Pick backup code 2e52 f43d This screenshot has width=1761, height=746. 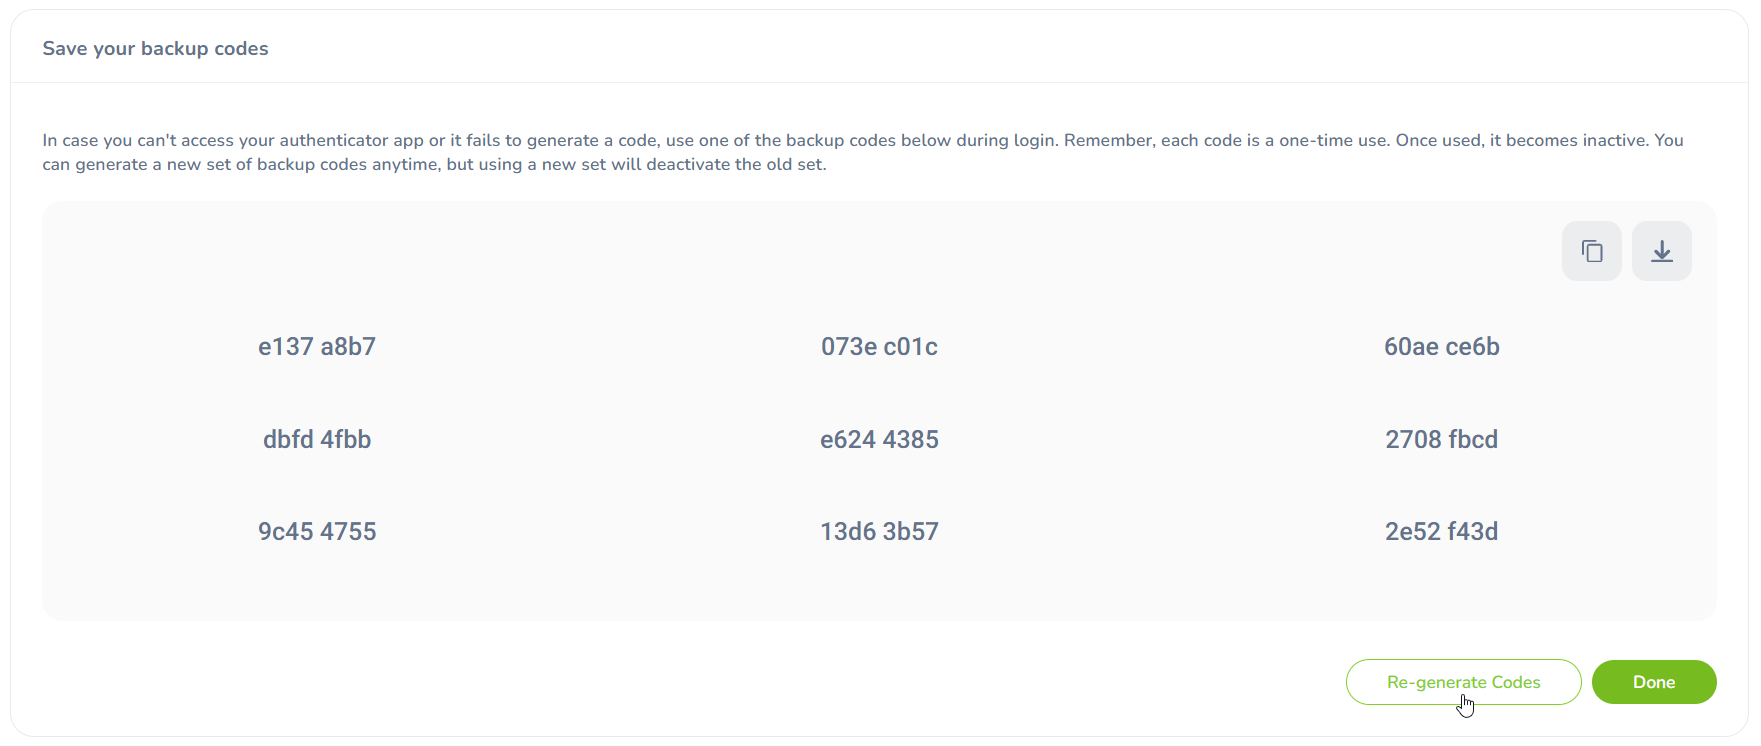pos(1441,531)
